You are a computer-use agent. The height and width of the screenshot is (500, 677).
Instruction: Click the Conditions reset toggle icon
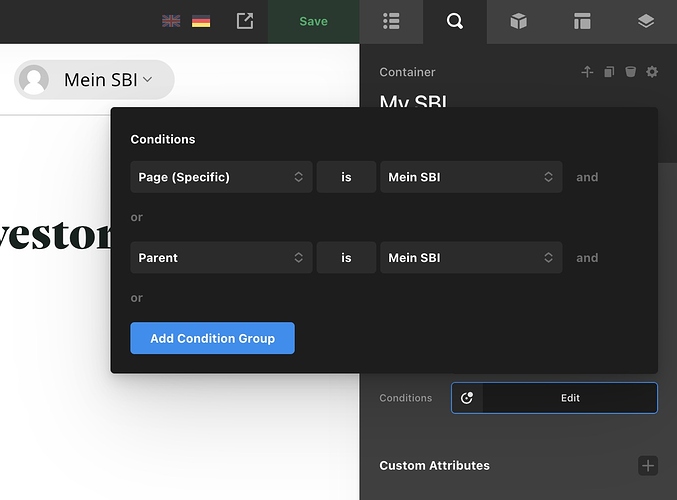click(x=467, y=398)
